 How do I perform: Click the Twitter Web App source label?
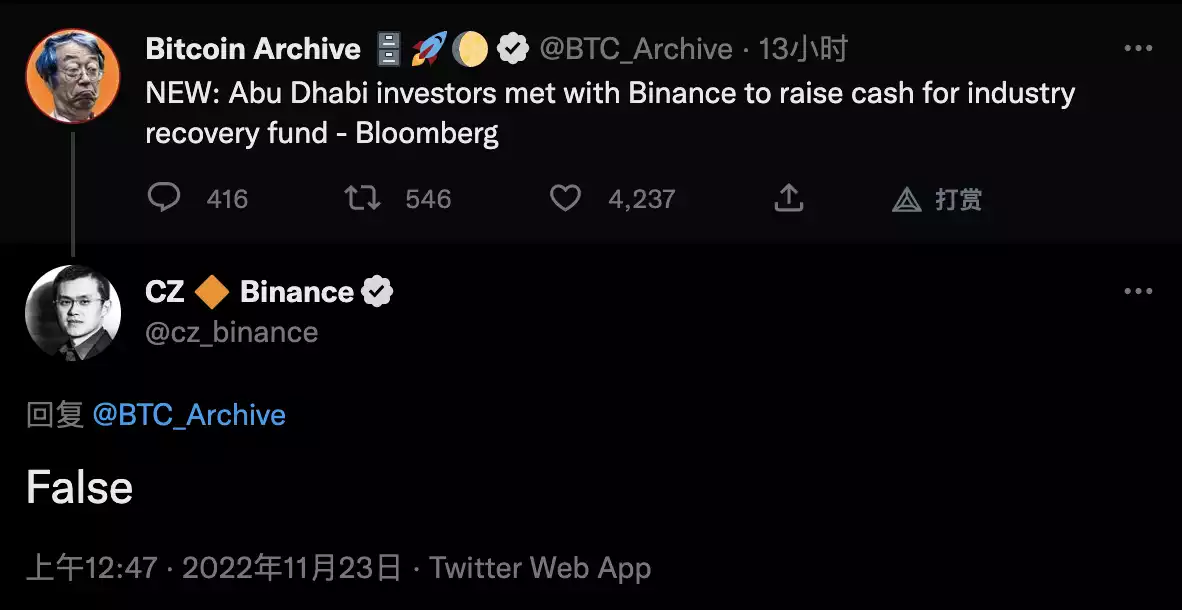pos(540,569)
